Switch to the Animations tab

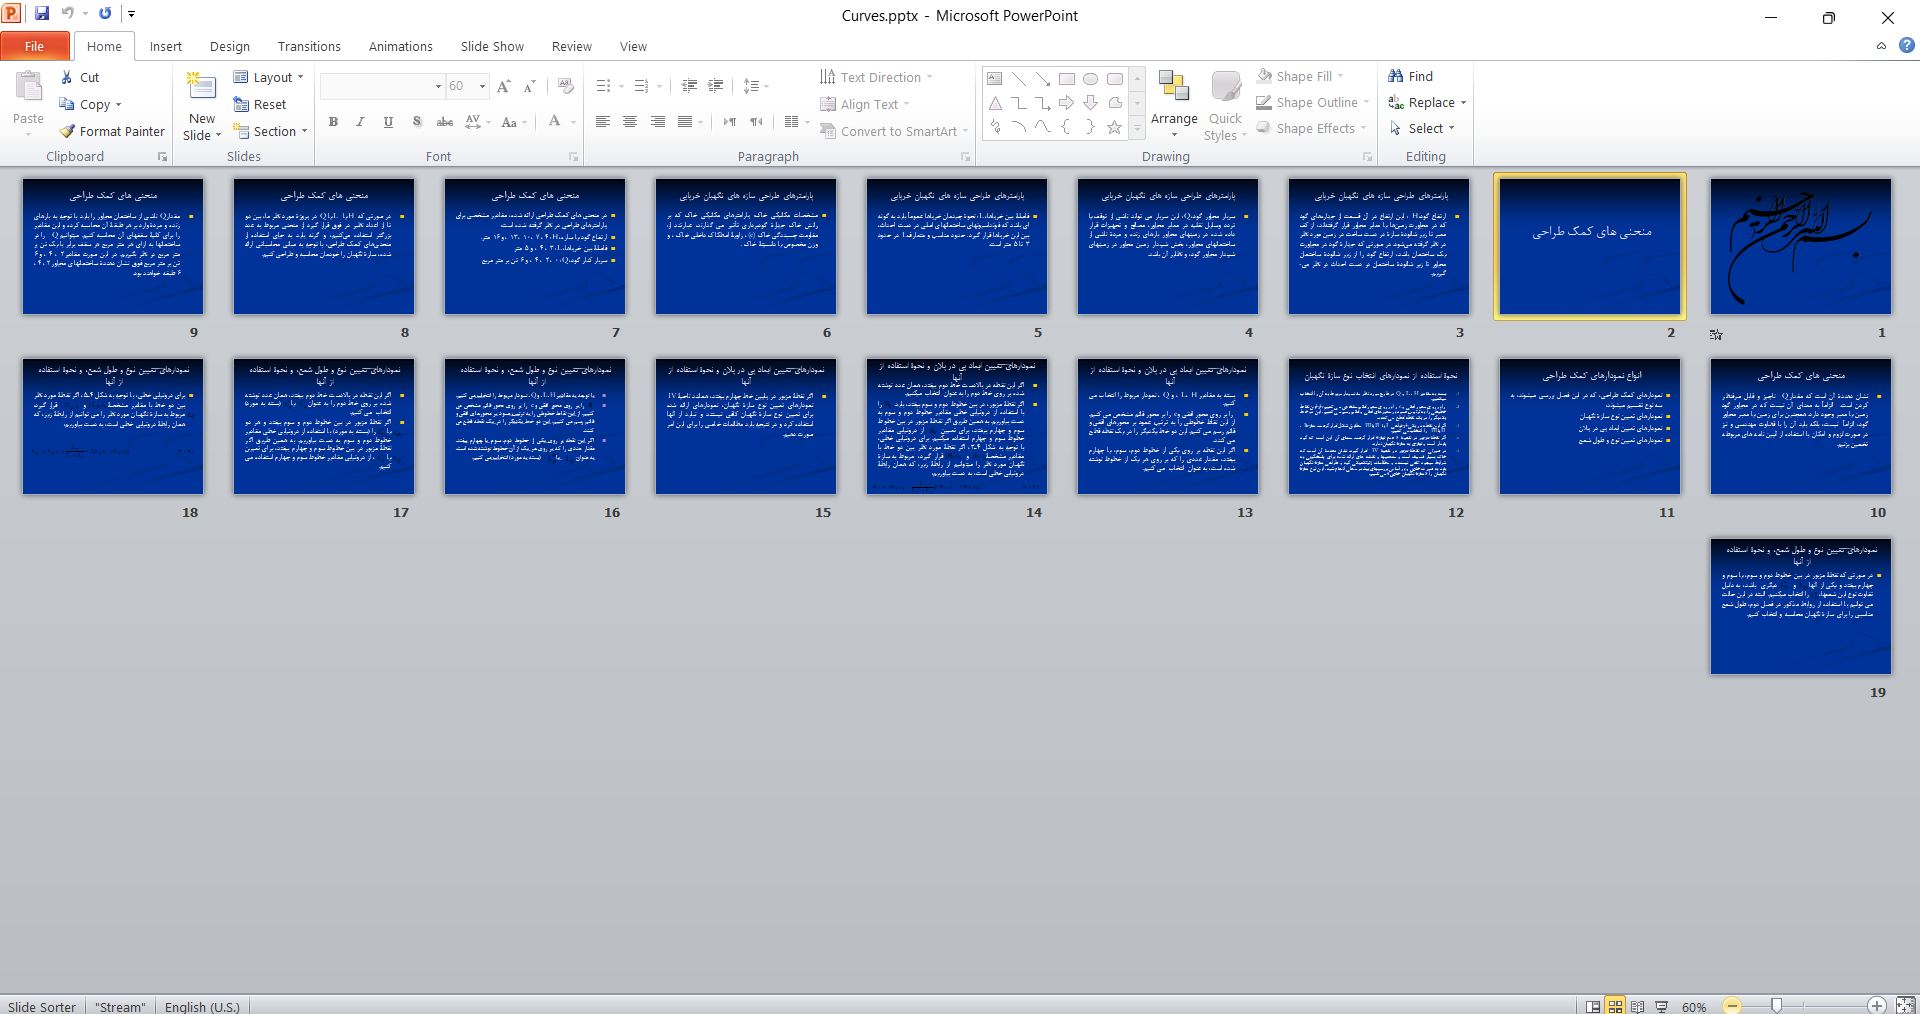click(400, 46)
